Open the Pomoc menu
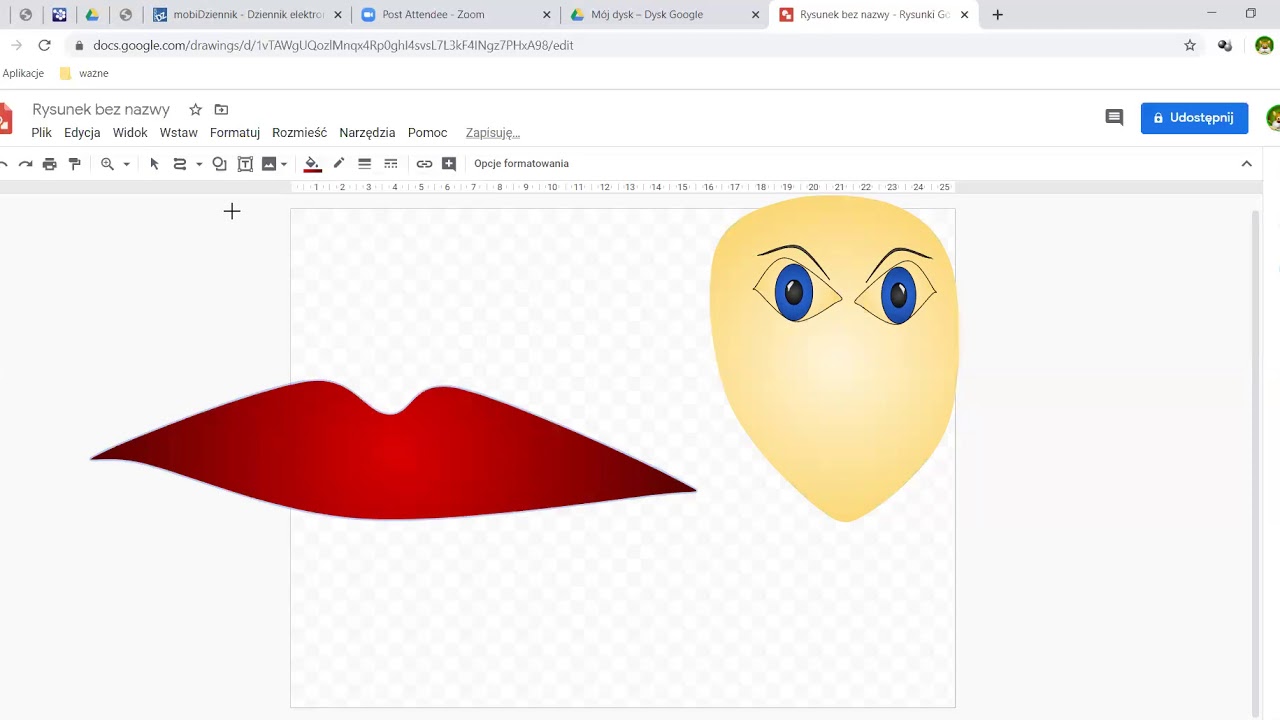Screen dimensions: 1280x720 pyautogui.click(x=427, y=133)
